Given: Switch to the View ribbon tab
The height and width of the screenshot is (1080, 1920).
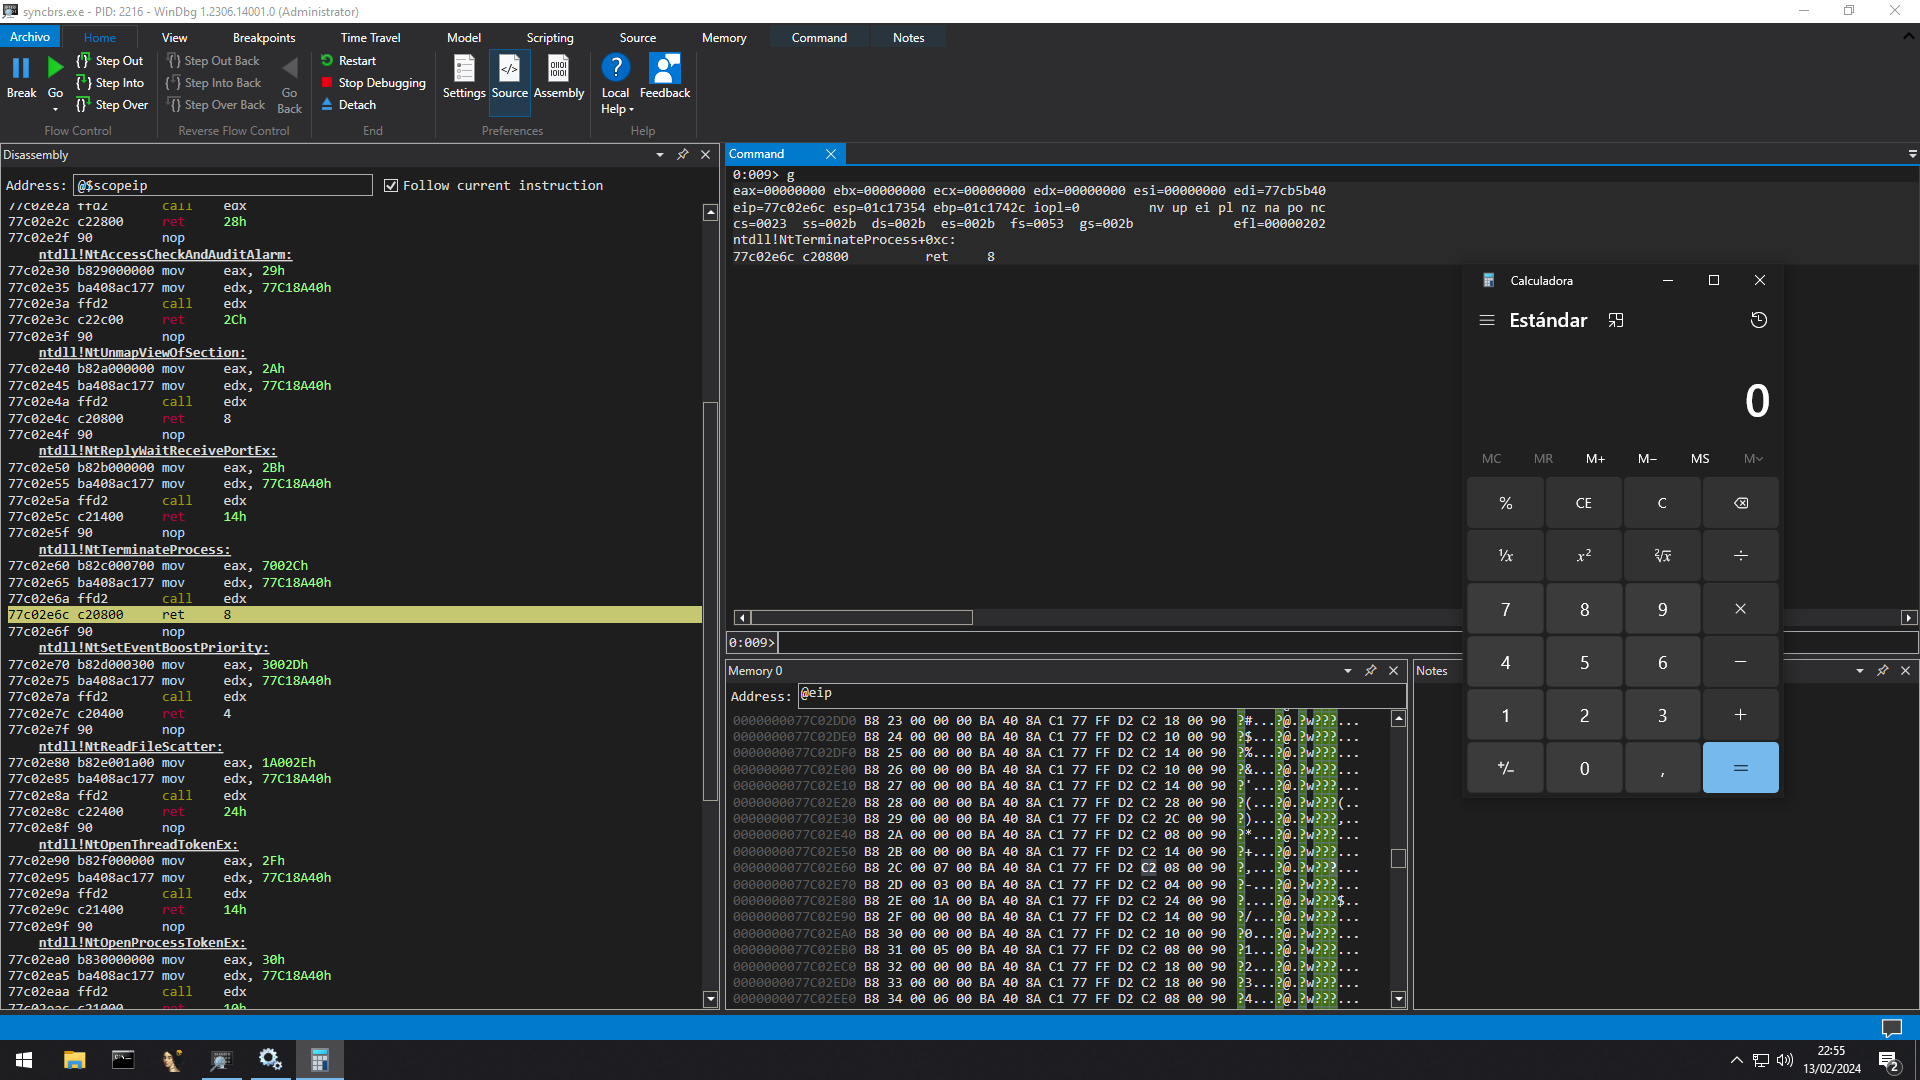Looking at the screenshot, I should 174,38.
